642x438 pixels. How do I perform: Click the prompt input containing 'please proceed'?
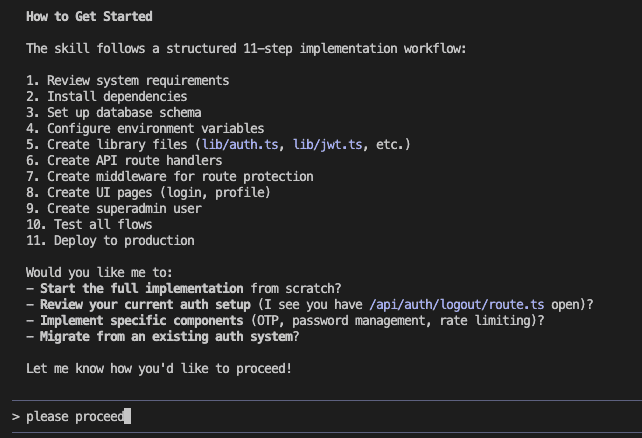pos(327,417)
